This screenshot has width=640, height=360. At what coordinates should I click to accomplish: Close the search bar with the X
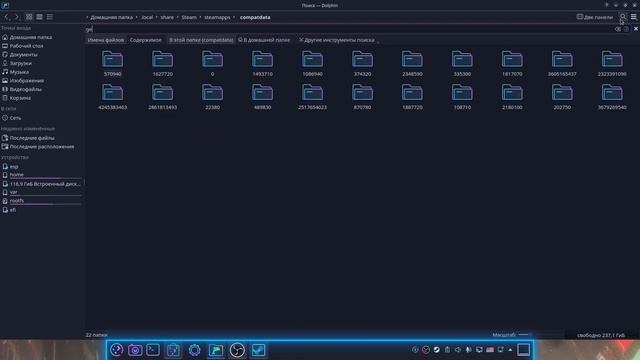[636, 29]
